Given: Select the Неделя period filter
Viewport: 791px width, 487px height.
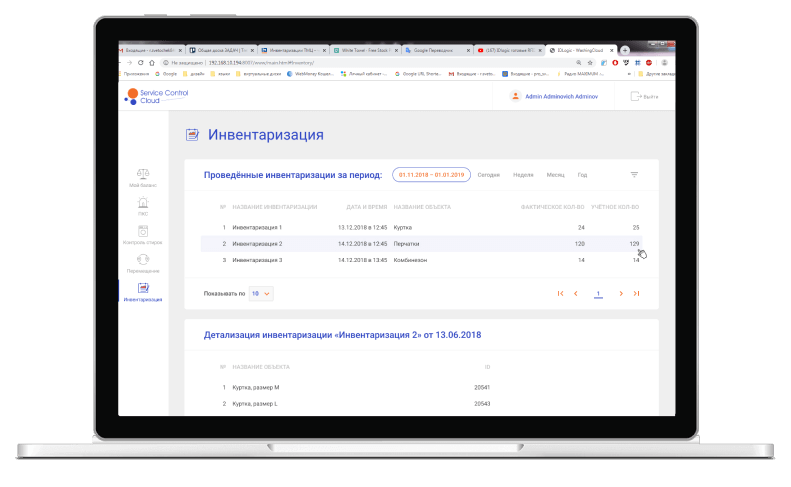Looking at the screenshot, I should 522,175.
